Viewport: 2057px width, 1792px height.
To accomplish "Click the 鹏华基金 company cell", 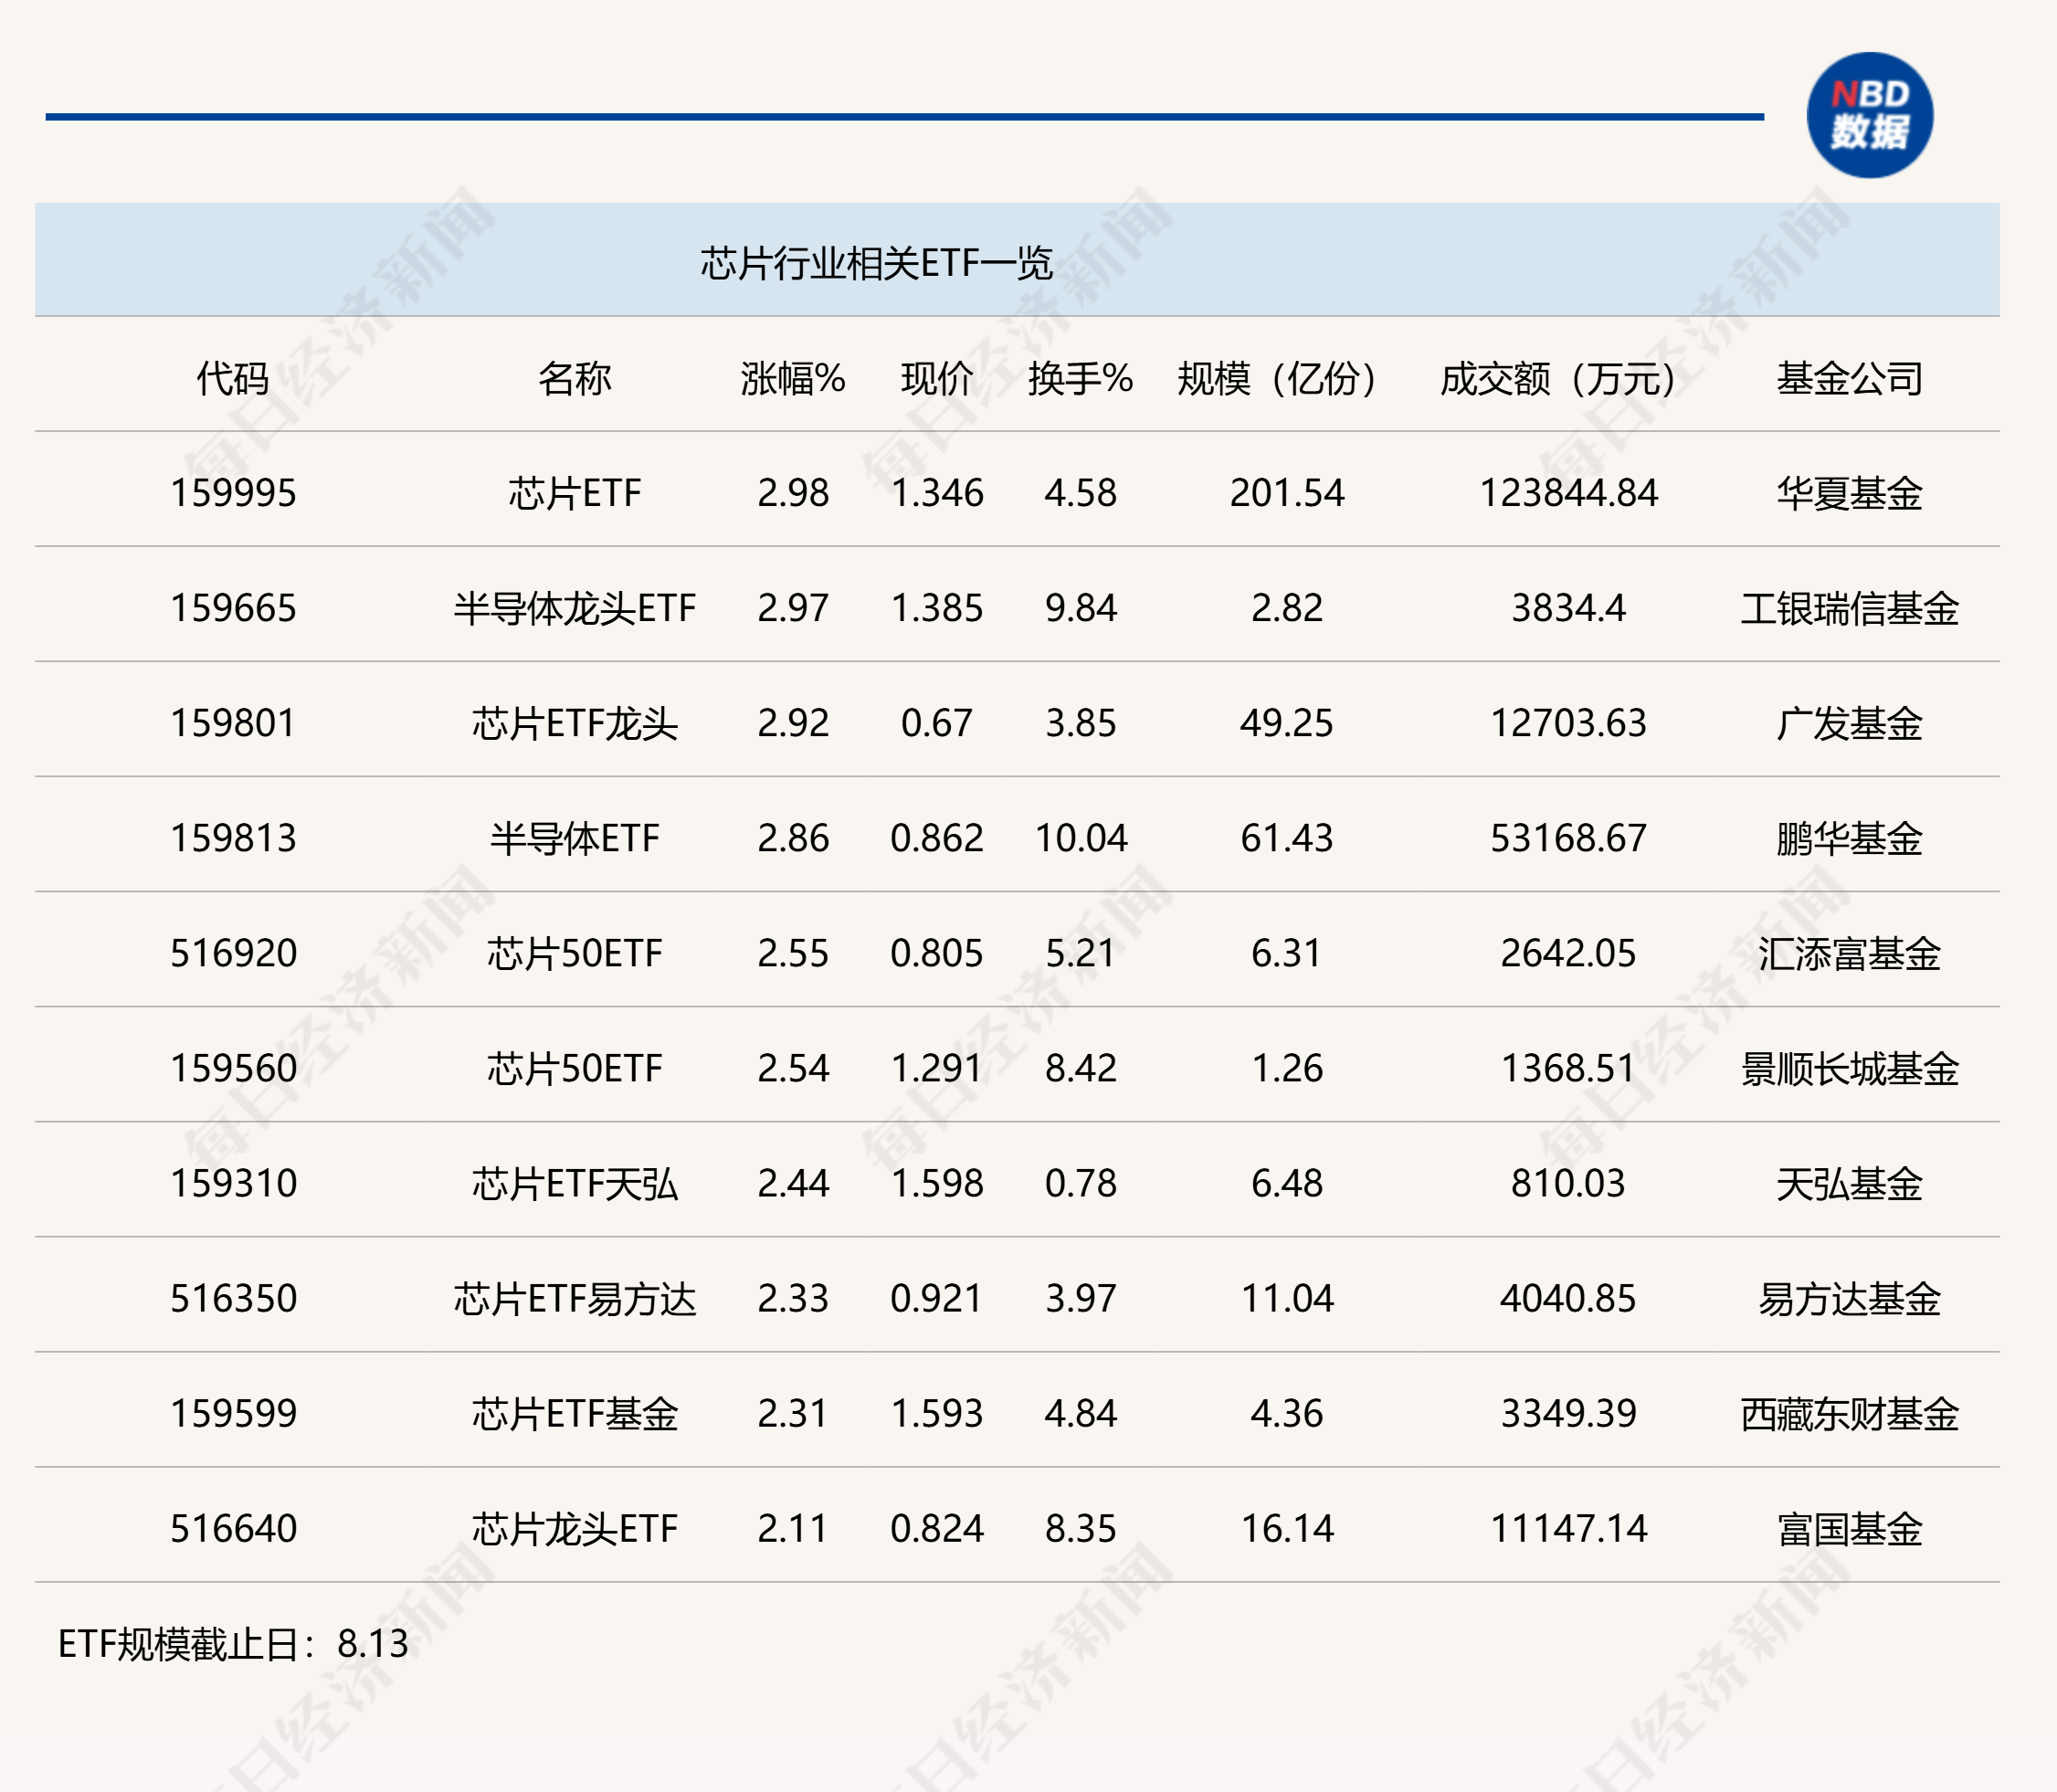I will 1849,838.
